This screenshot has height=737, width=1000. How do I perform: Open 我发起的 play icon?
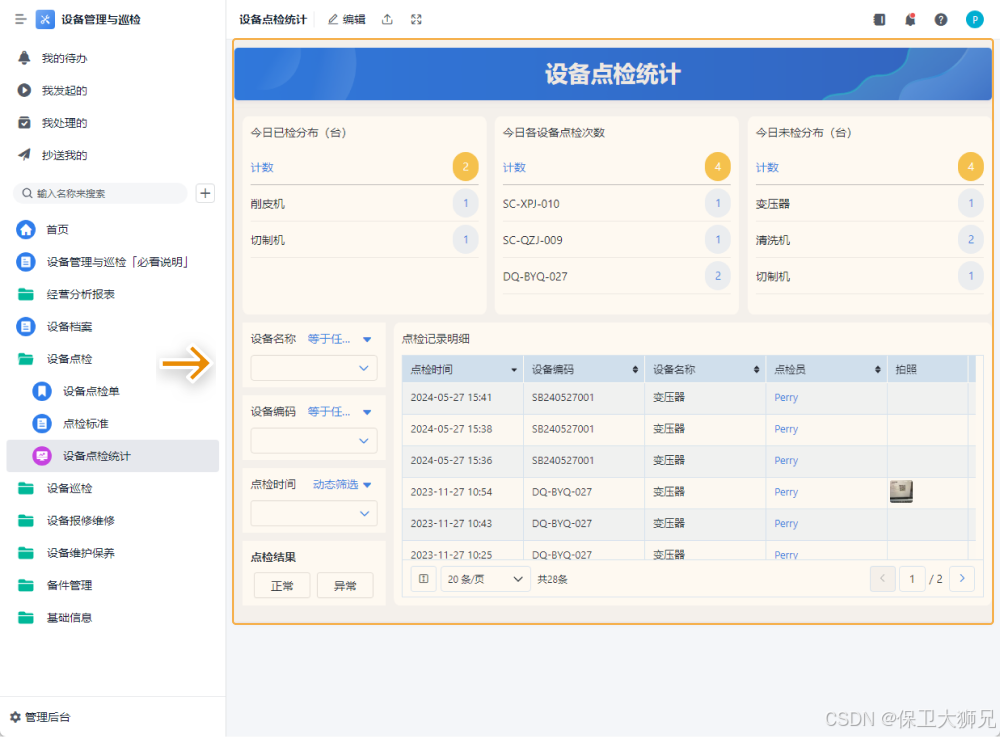click(24, 91)
